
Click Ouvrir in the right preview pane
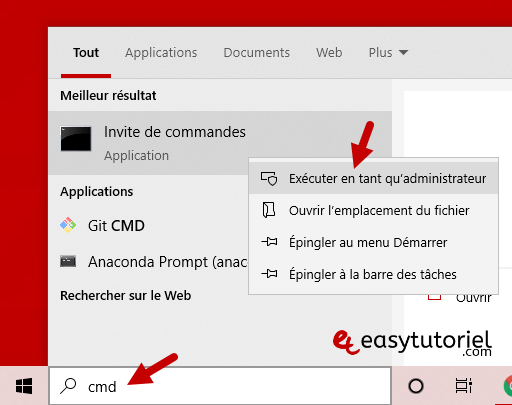click(473, 298)
